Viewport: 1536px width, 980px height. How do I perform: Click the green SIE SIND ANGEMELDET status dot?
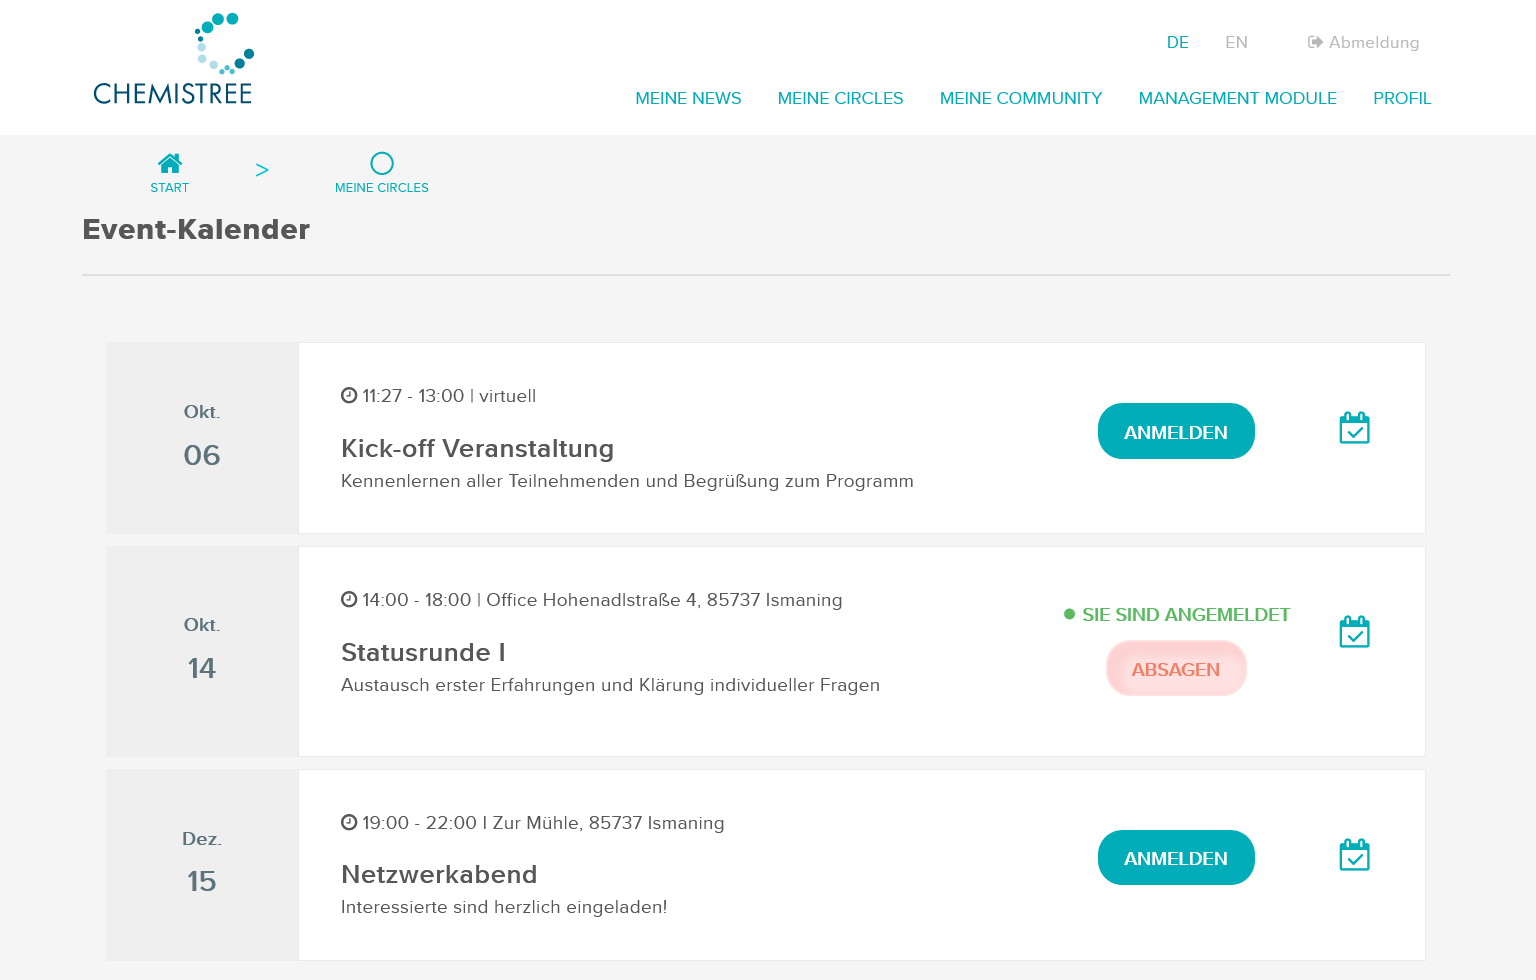(1068, 614)
